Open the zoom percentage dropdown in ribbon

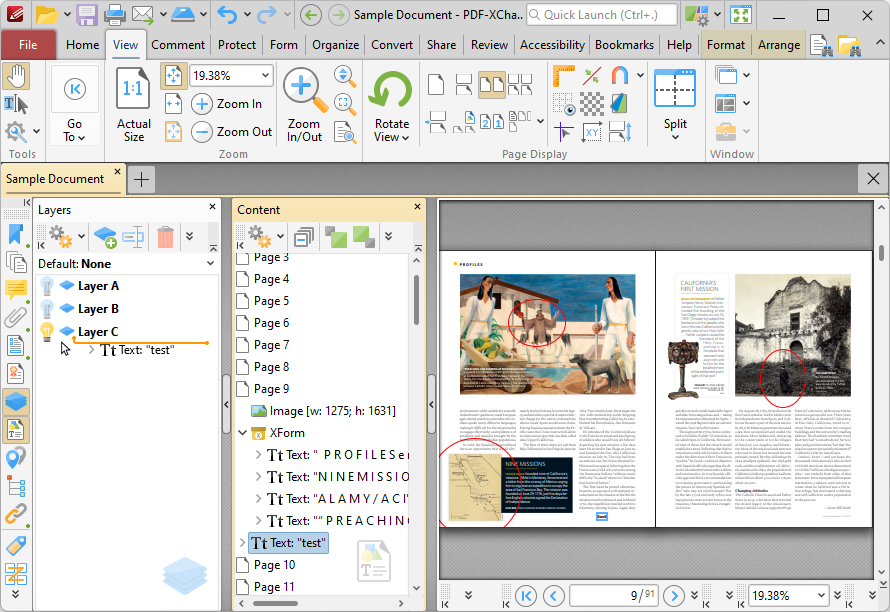[265, 76]
